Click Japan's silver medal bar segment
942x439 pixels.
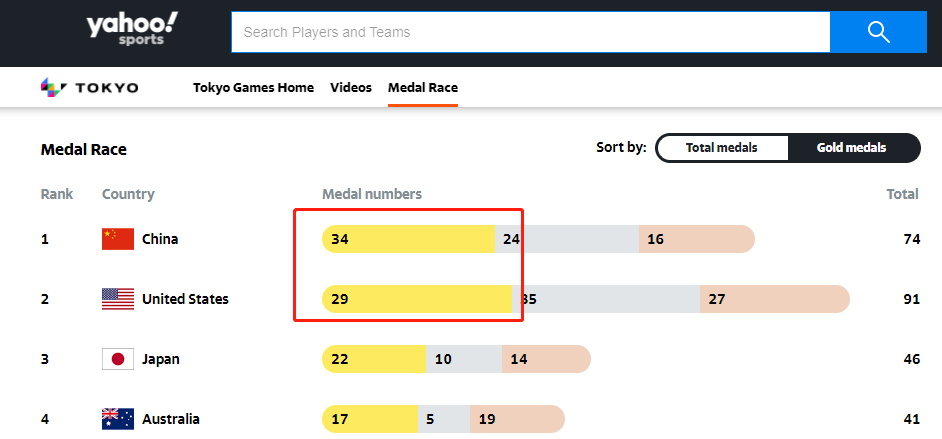(x=464, y=359)
